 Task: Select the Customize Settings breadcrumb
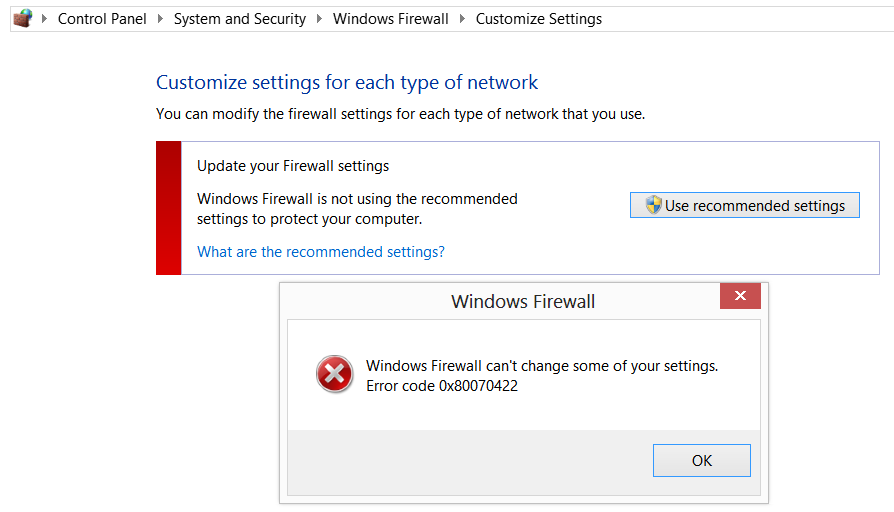538,19
